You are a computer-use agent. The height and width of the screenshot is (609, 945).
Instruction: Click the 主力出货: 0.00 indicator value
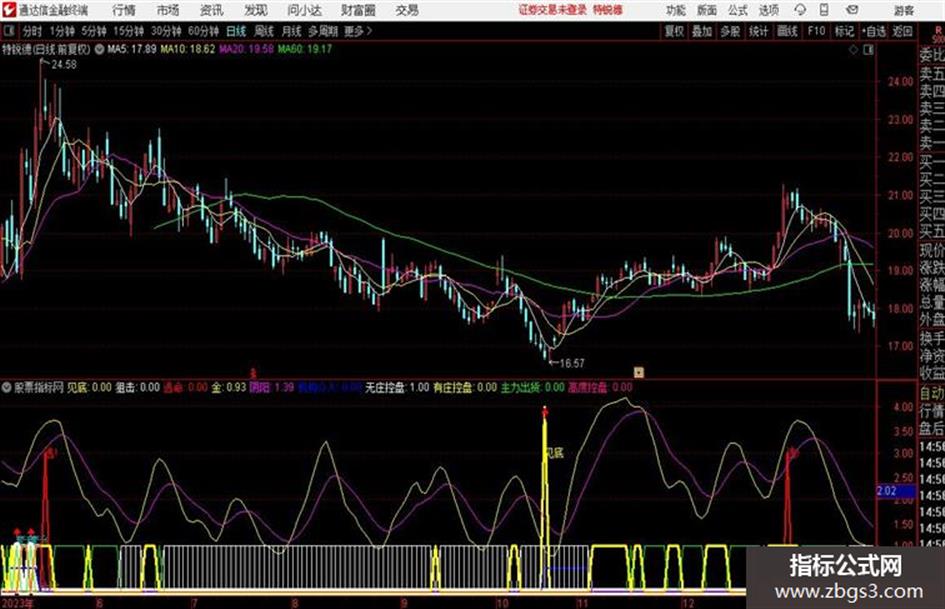coord(533,387)
